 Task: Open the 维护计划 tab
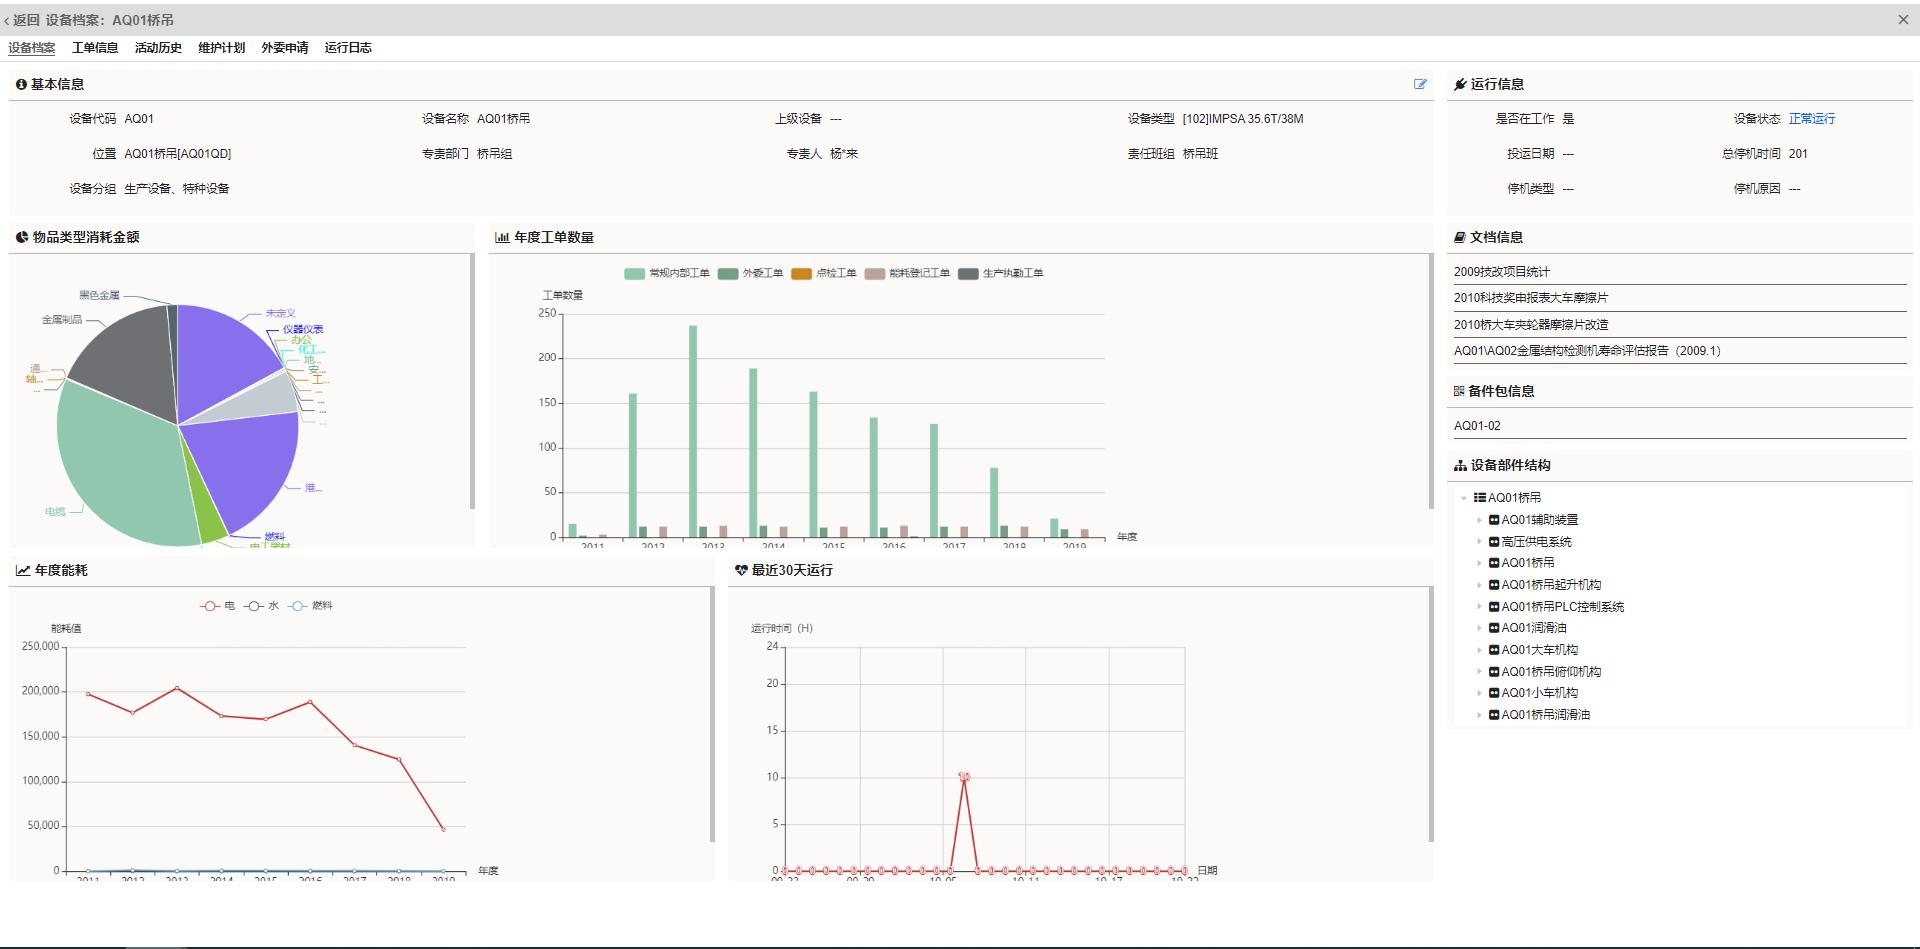tap(221, 48)
